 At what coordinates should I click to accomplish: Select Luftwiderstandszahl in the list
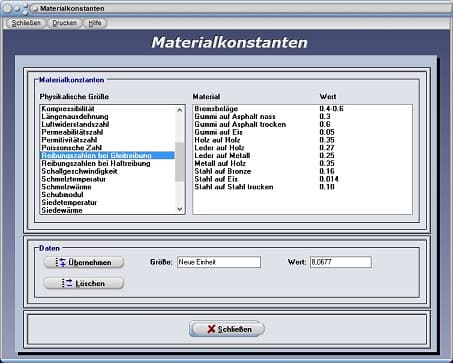tap(107, 124)
